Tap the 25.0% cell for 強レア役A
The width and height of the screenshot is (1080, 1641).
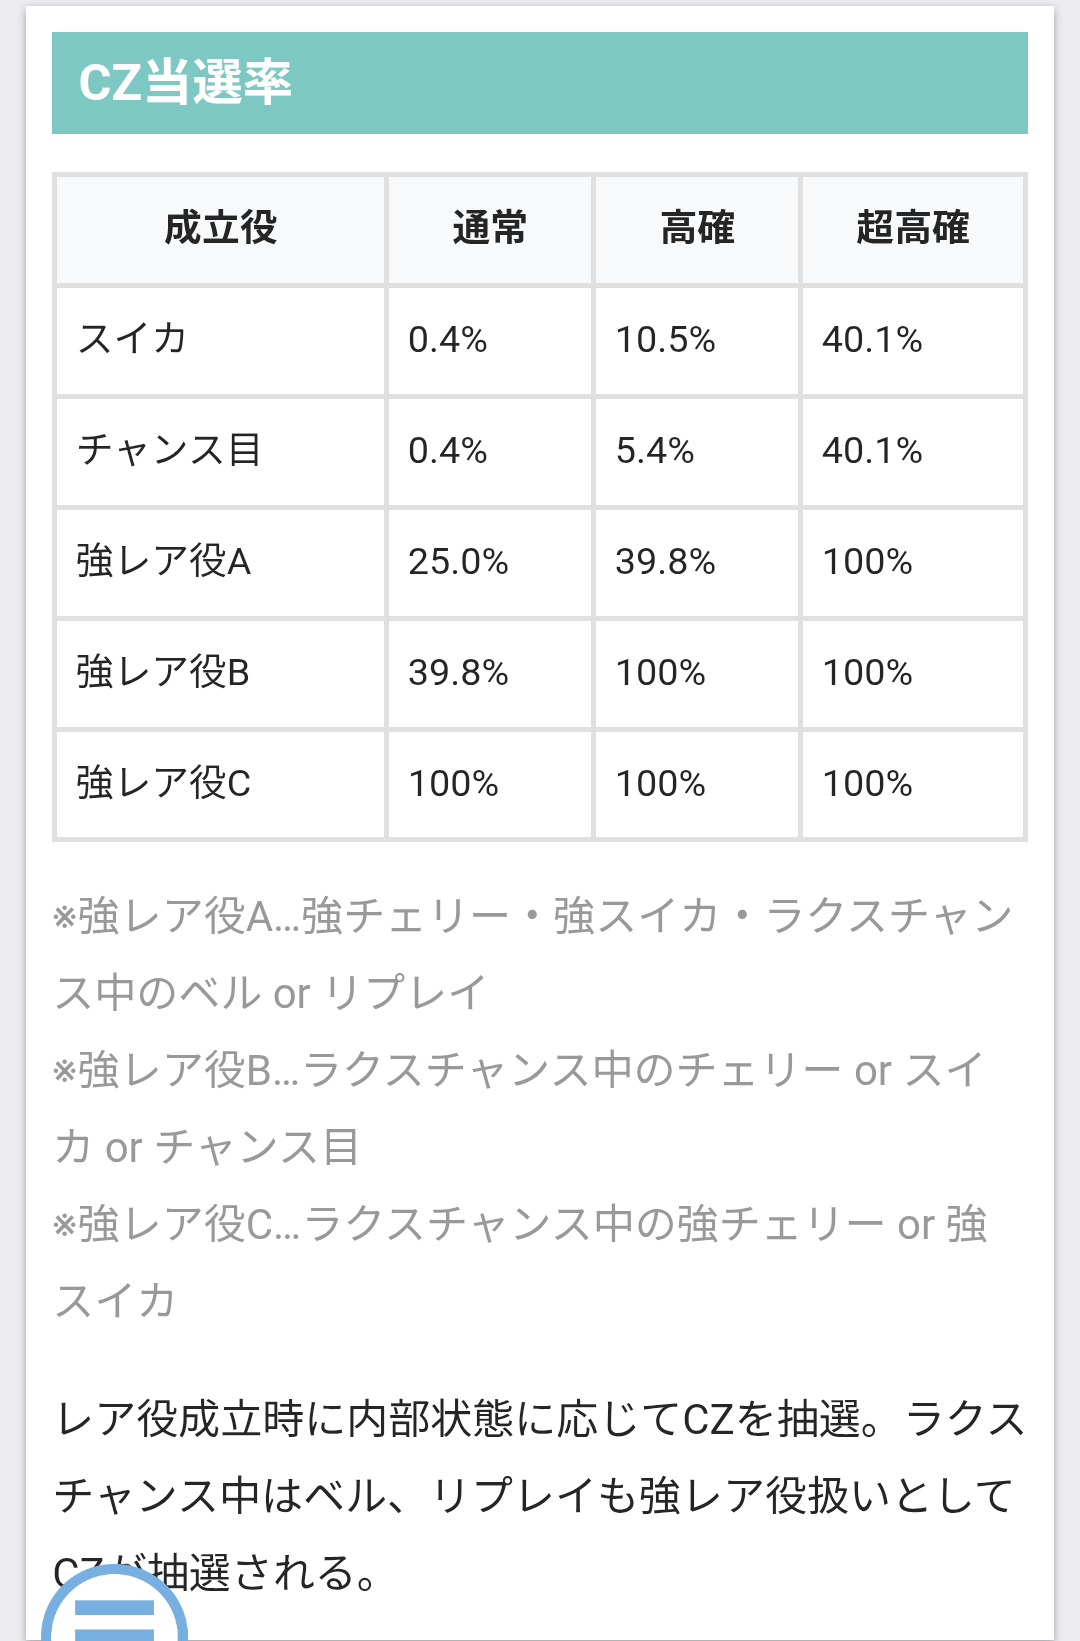(x=458, y=562)
